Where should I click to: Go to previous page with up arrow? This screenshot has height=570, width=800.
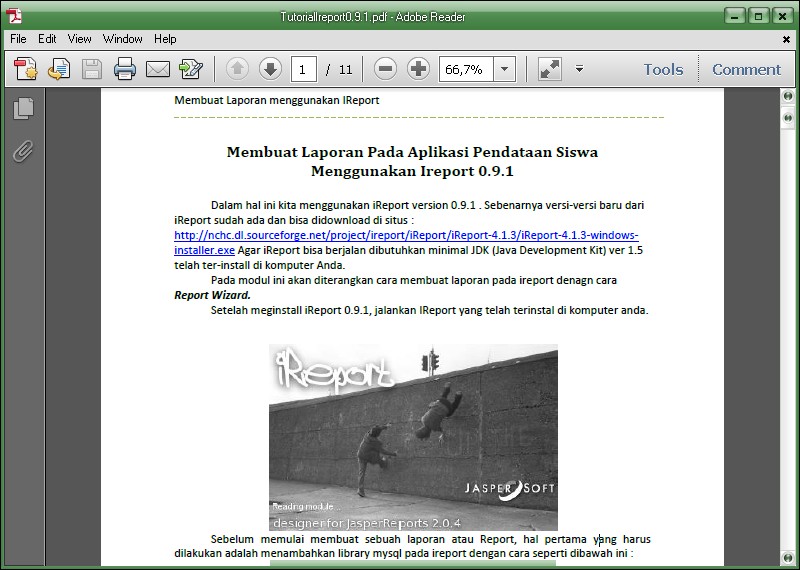click(237, 69)
